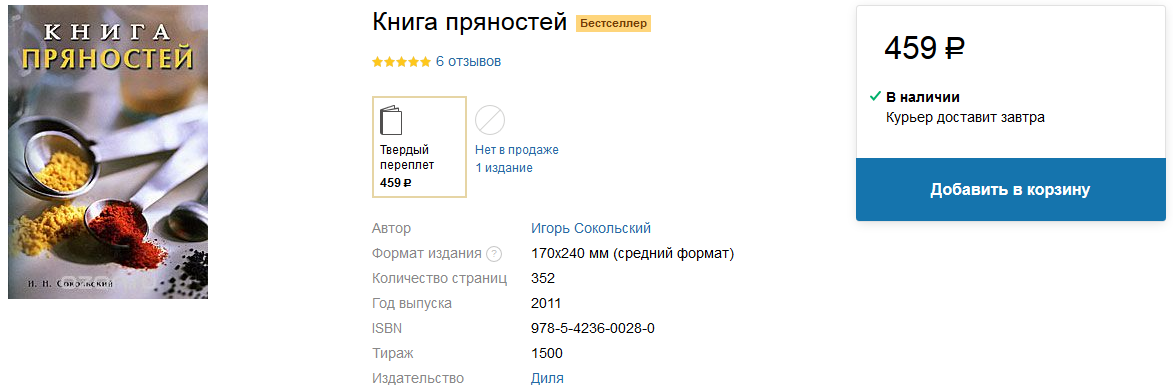
Task: Click the ISBN number 978-5-4236-0028-0
Action: (x=593, y=328)
